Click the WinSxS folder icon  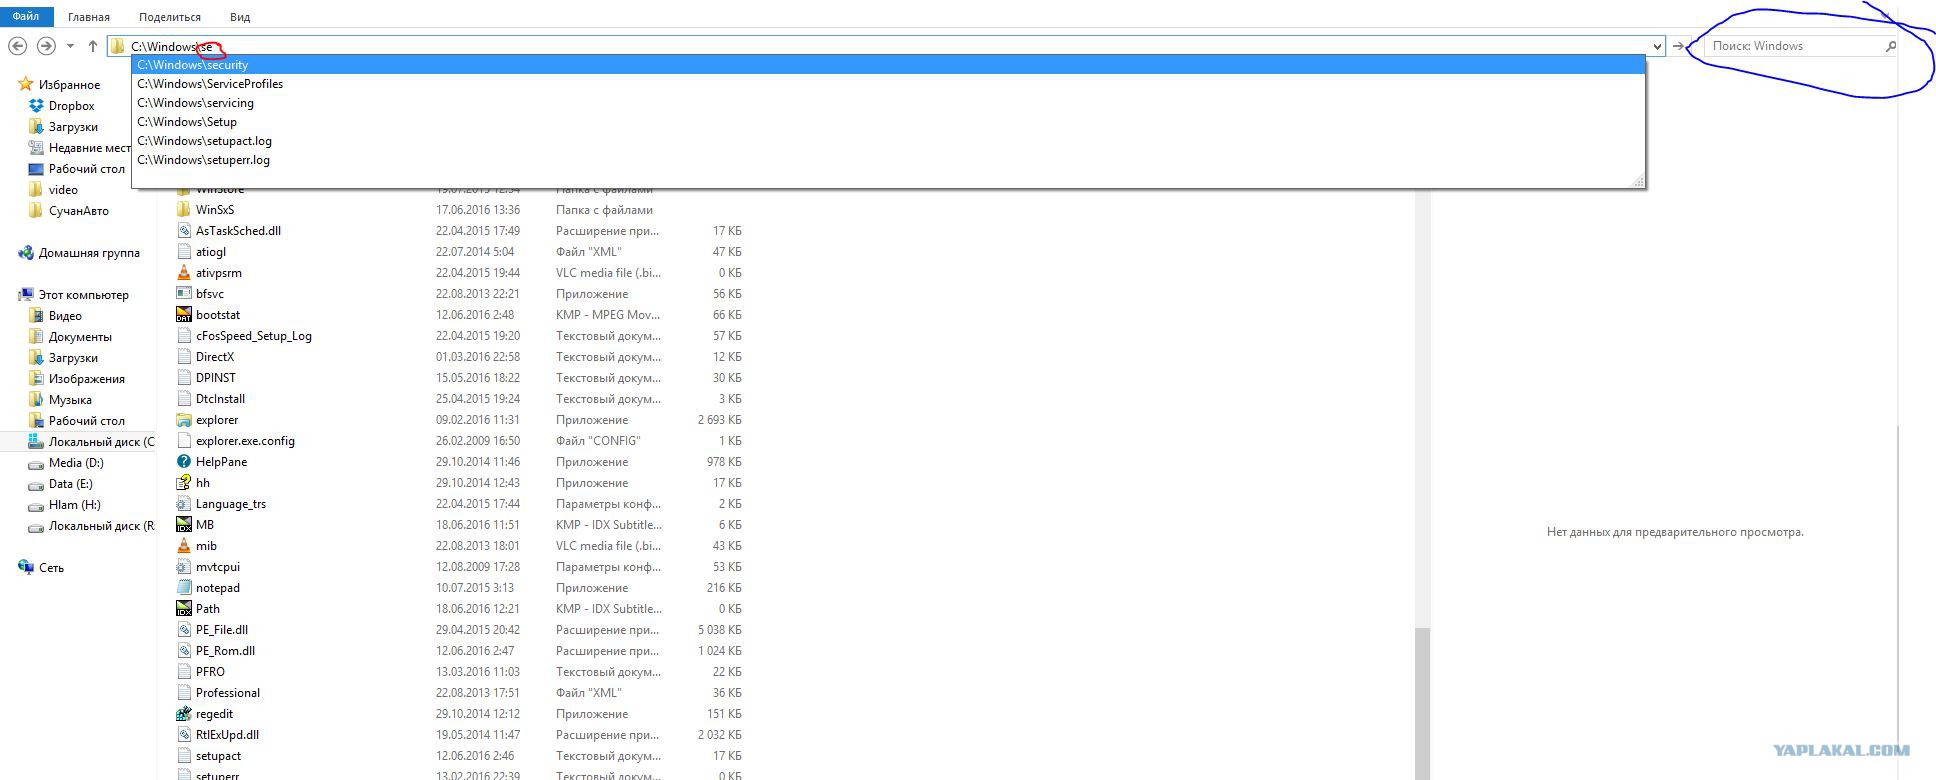click(184, 210)
